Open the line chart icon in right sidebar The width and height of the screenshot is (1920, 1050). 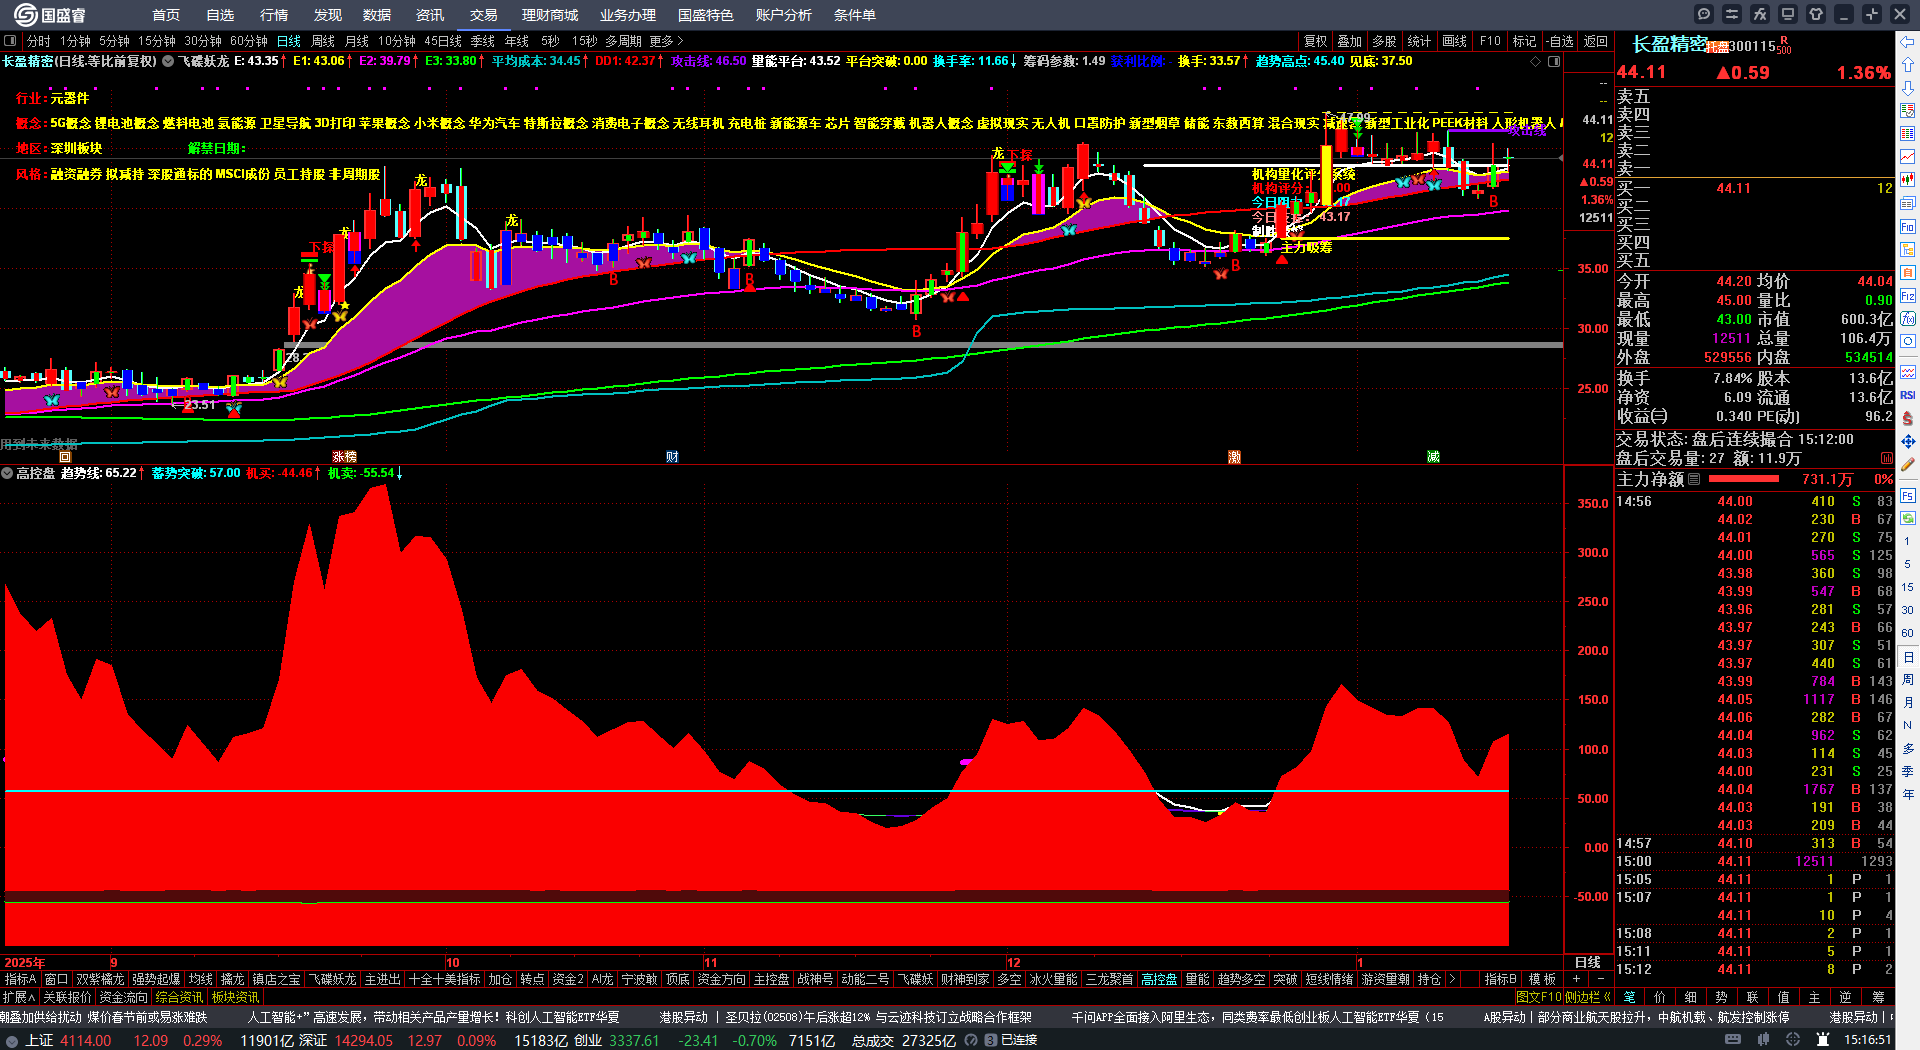(1908, 157)
